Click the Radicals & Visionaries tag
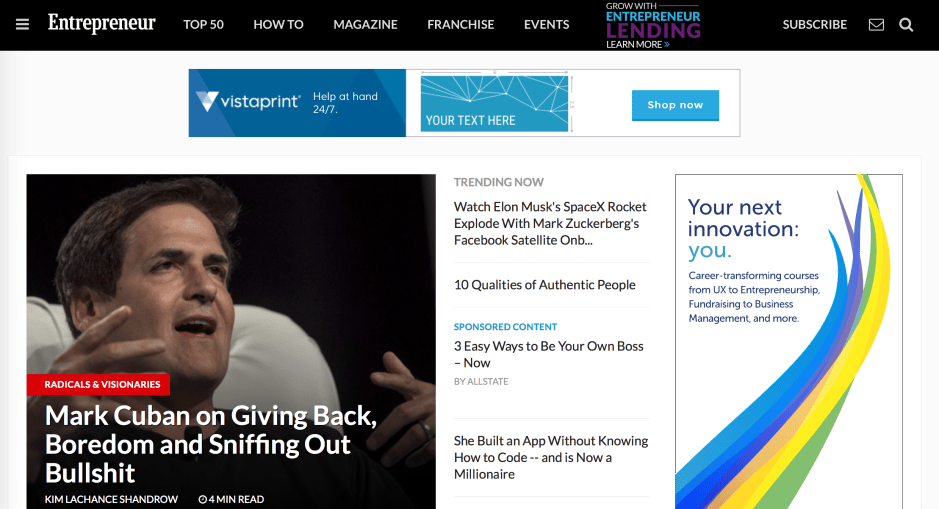The image size is (939, 509). (x=98, y=384)
